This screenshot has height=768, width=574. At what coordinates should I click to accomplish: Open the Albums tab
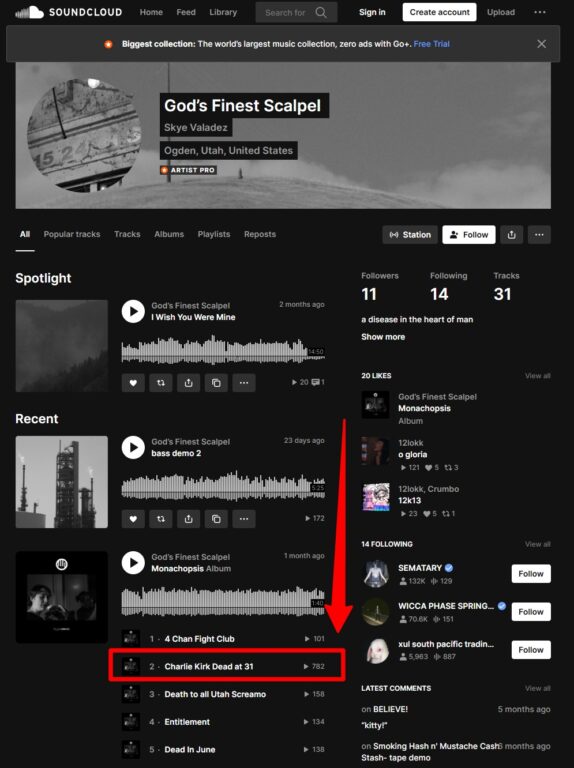point(169,234)
